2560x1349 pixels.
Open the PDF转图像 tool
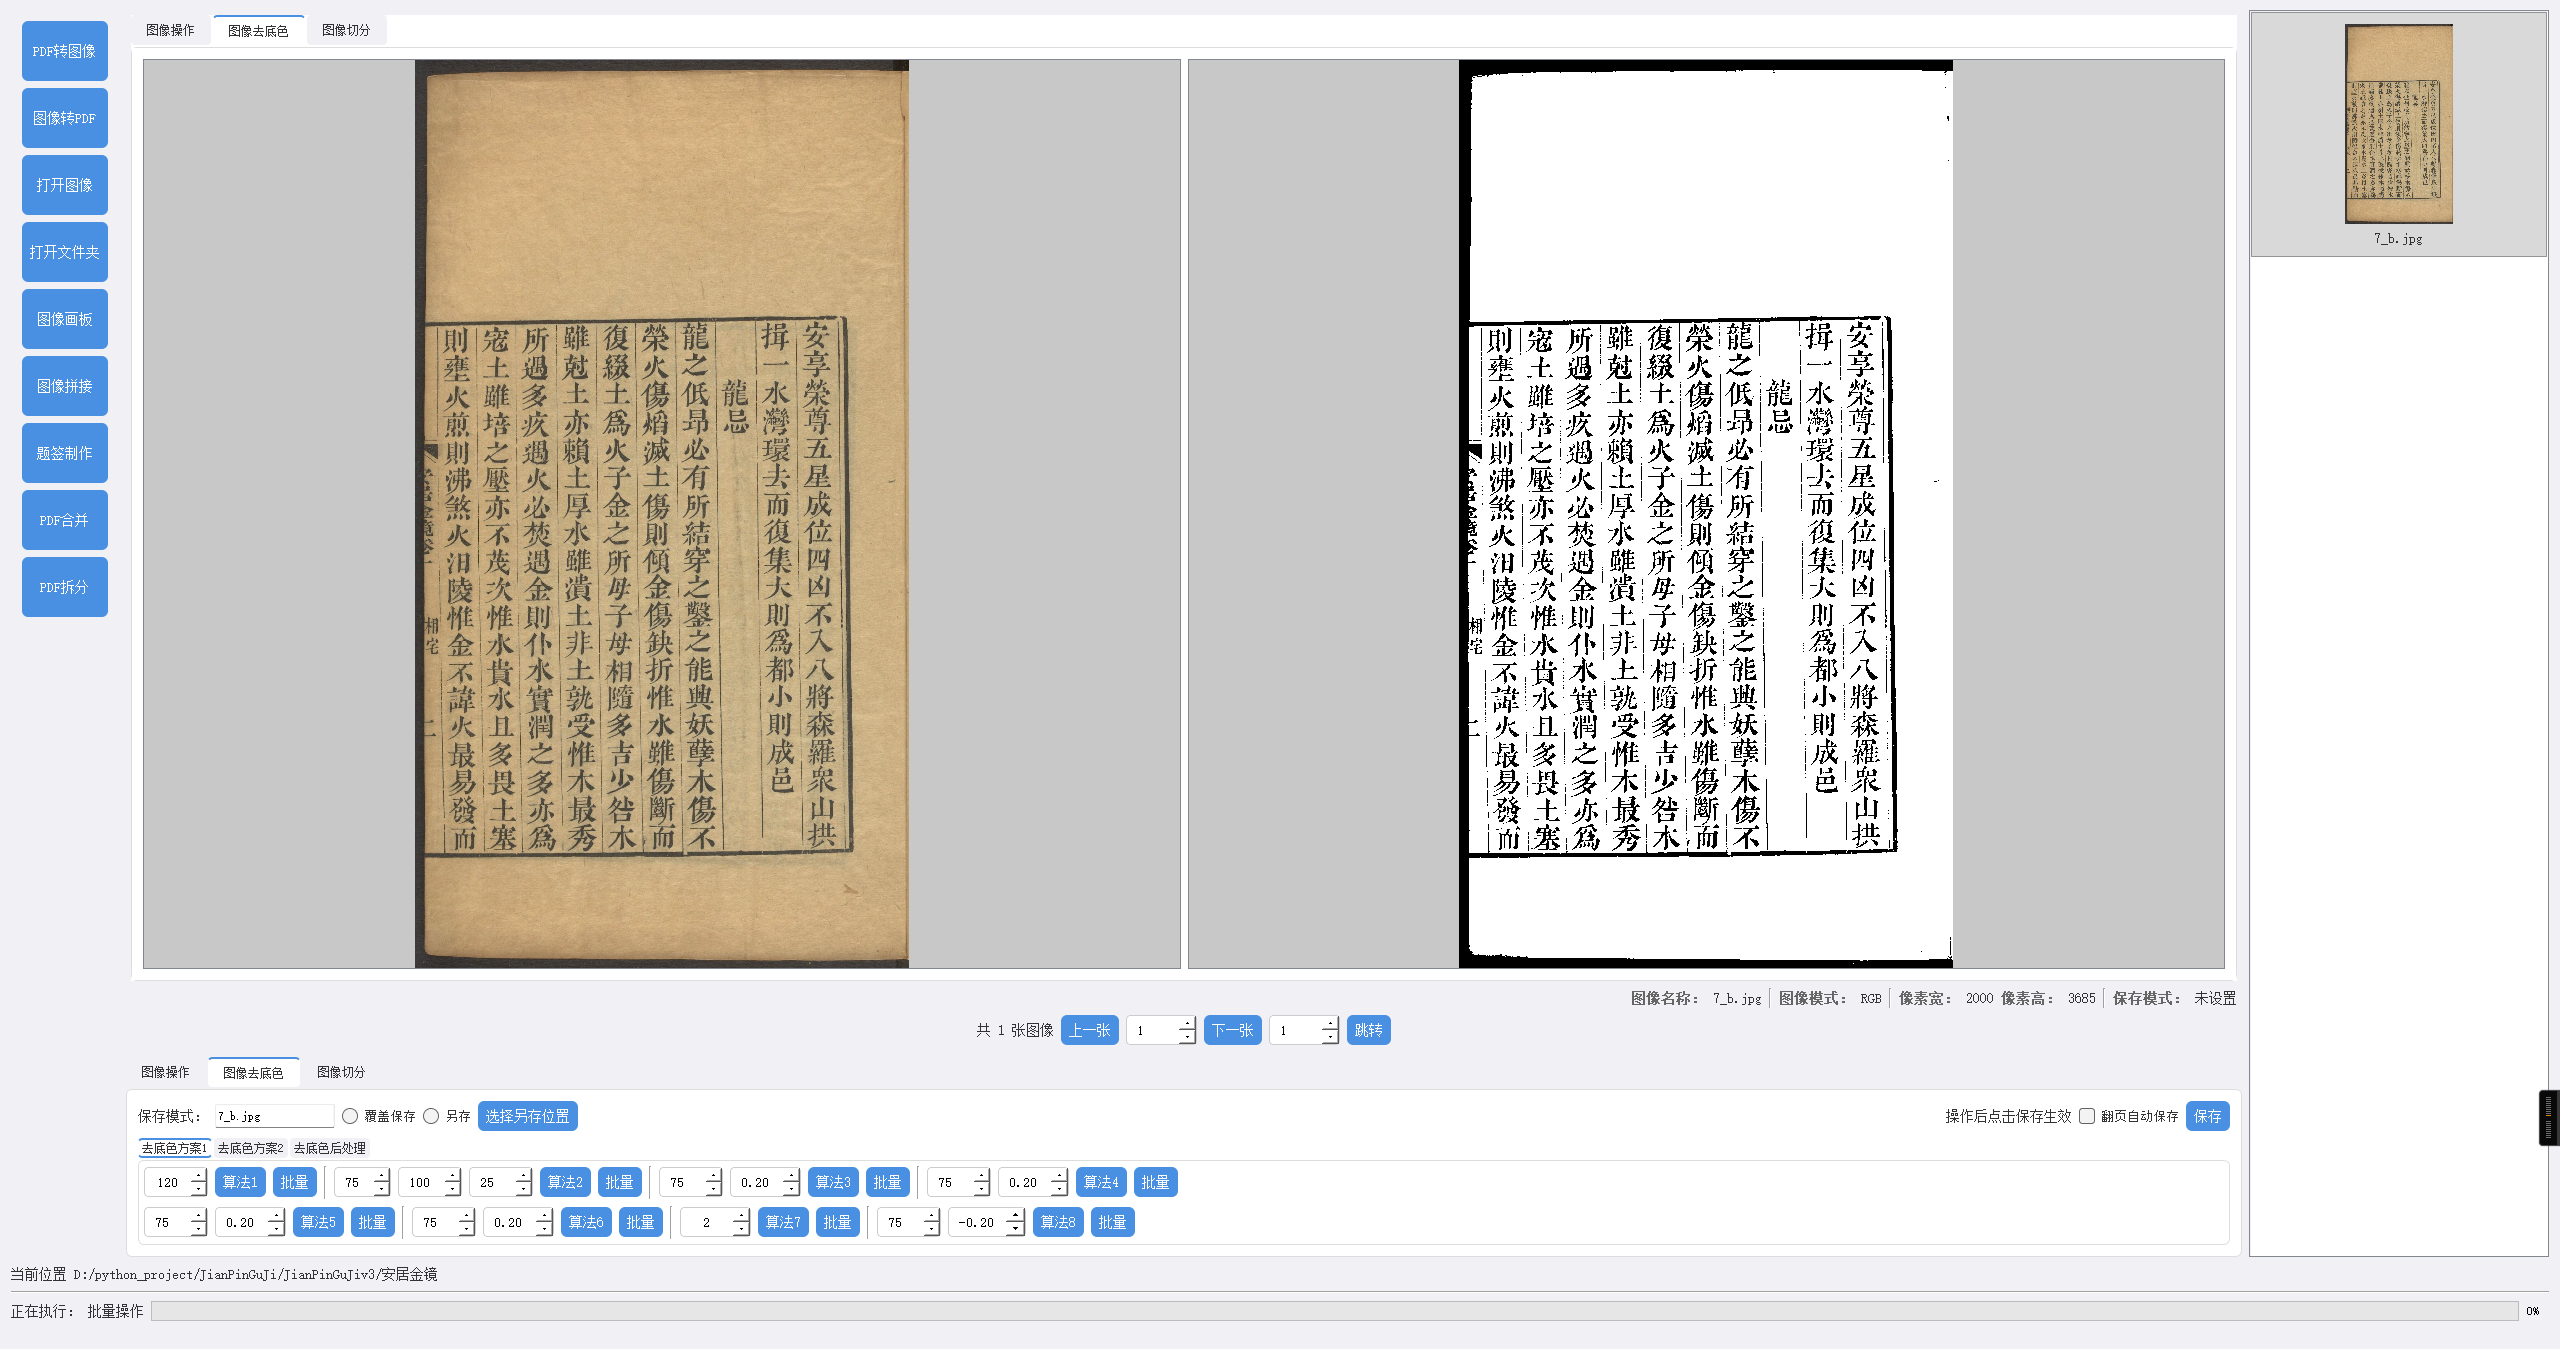[64, 51]
